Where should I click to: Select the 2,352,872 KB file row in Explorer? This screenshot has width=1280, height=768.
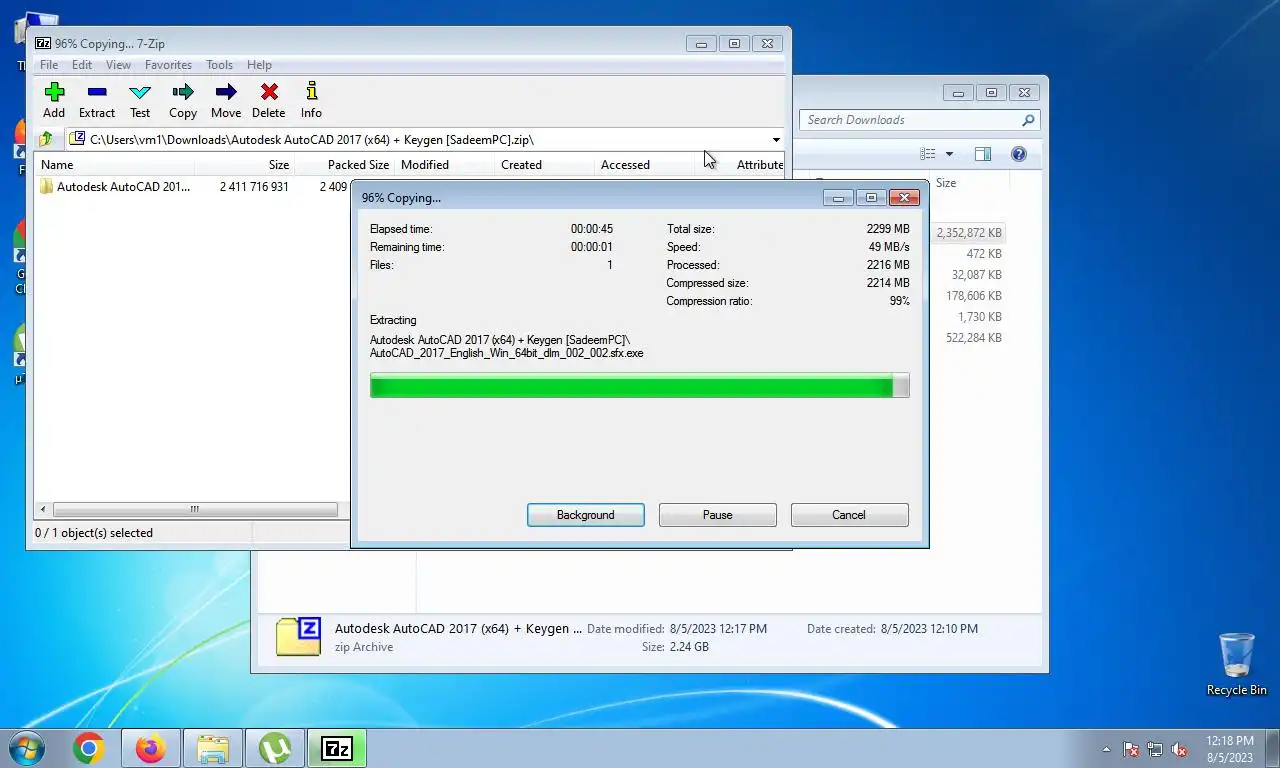(x=968, y=233)
